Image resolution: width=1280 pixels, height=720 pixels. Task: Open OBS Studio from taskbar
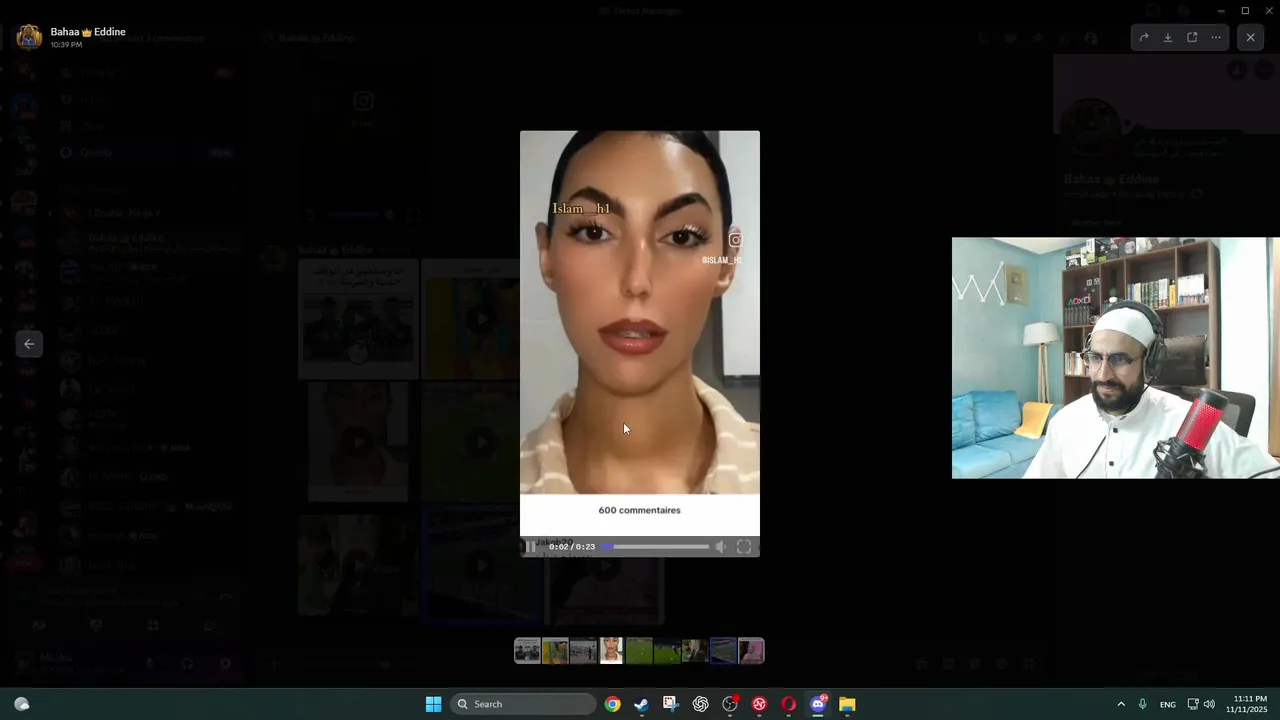730,704
